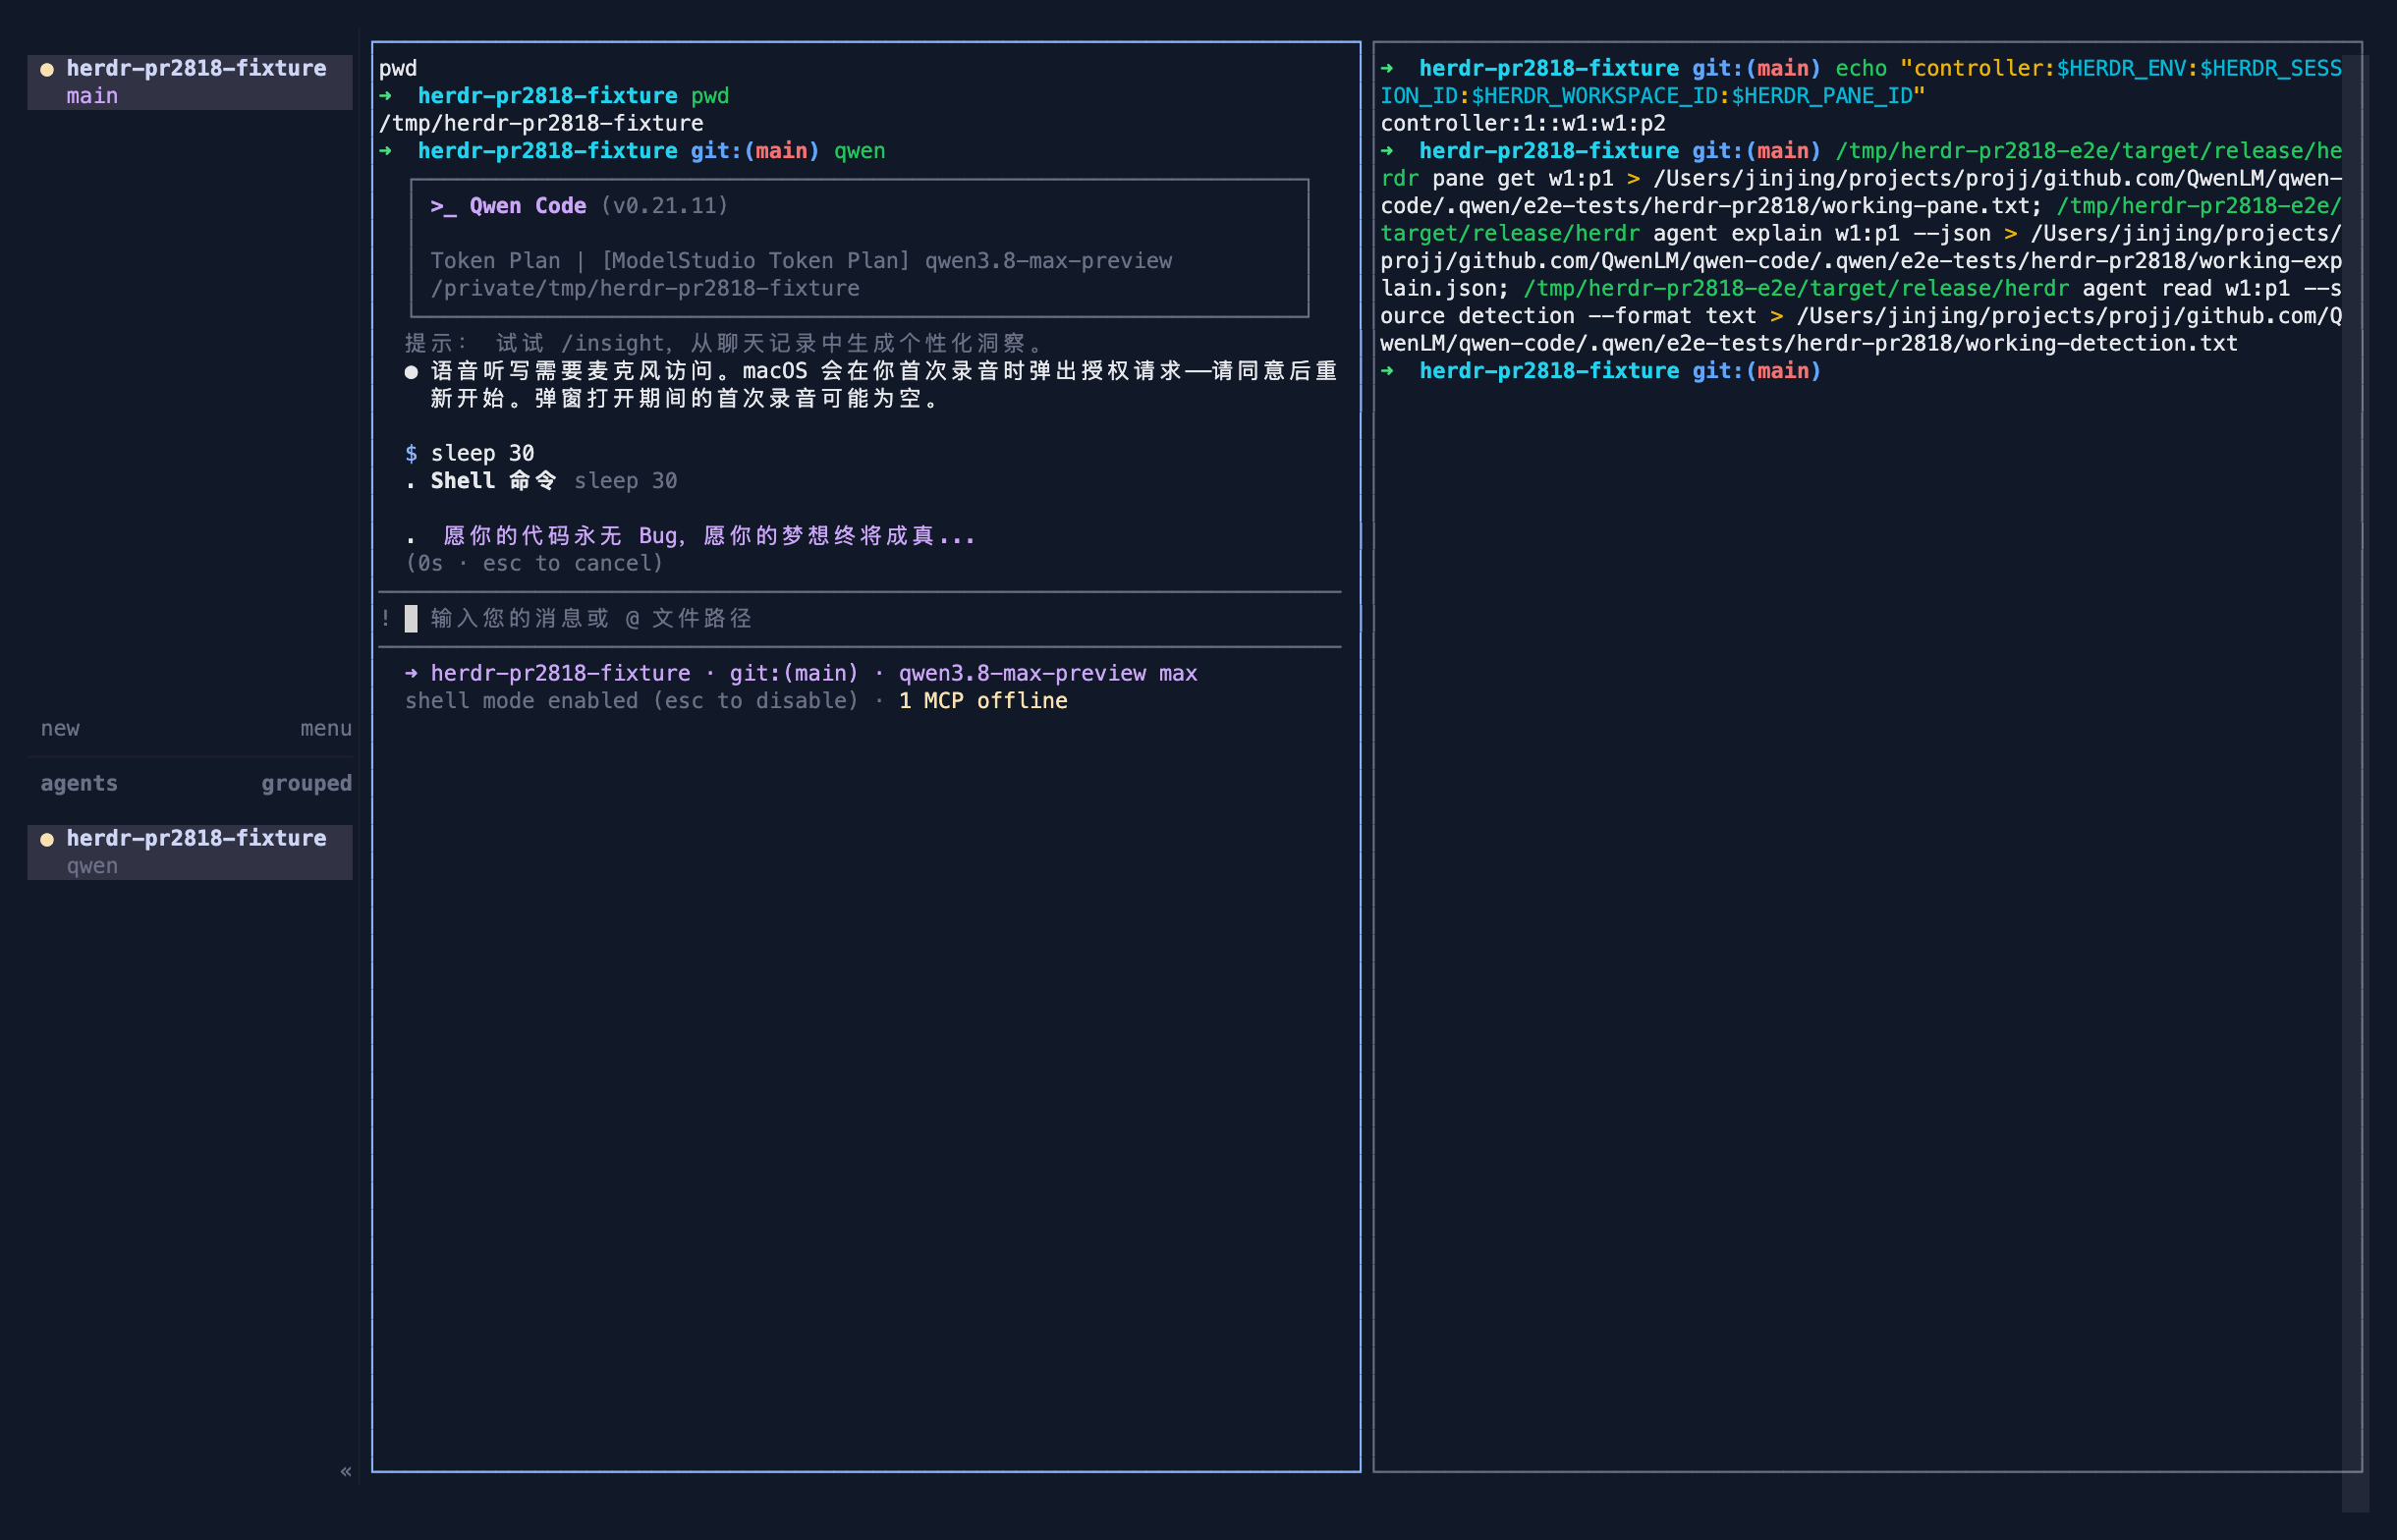The height and width of the screenshot is (1540, 2397).
Task: Click the status dot beside the qwen agent
Action: [47, 839]
